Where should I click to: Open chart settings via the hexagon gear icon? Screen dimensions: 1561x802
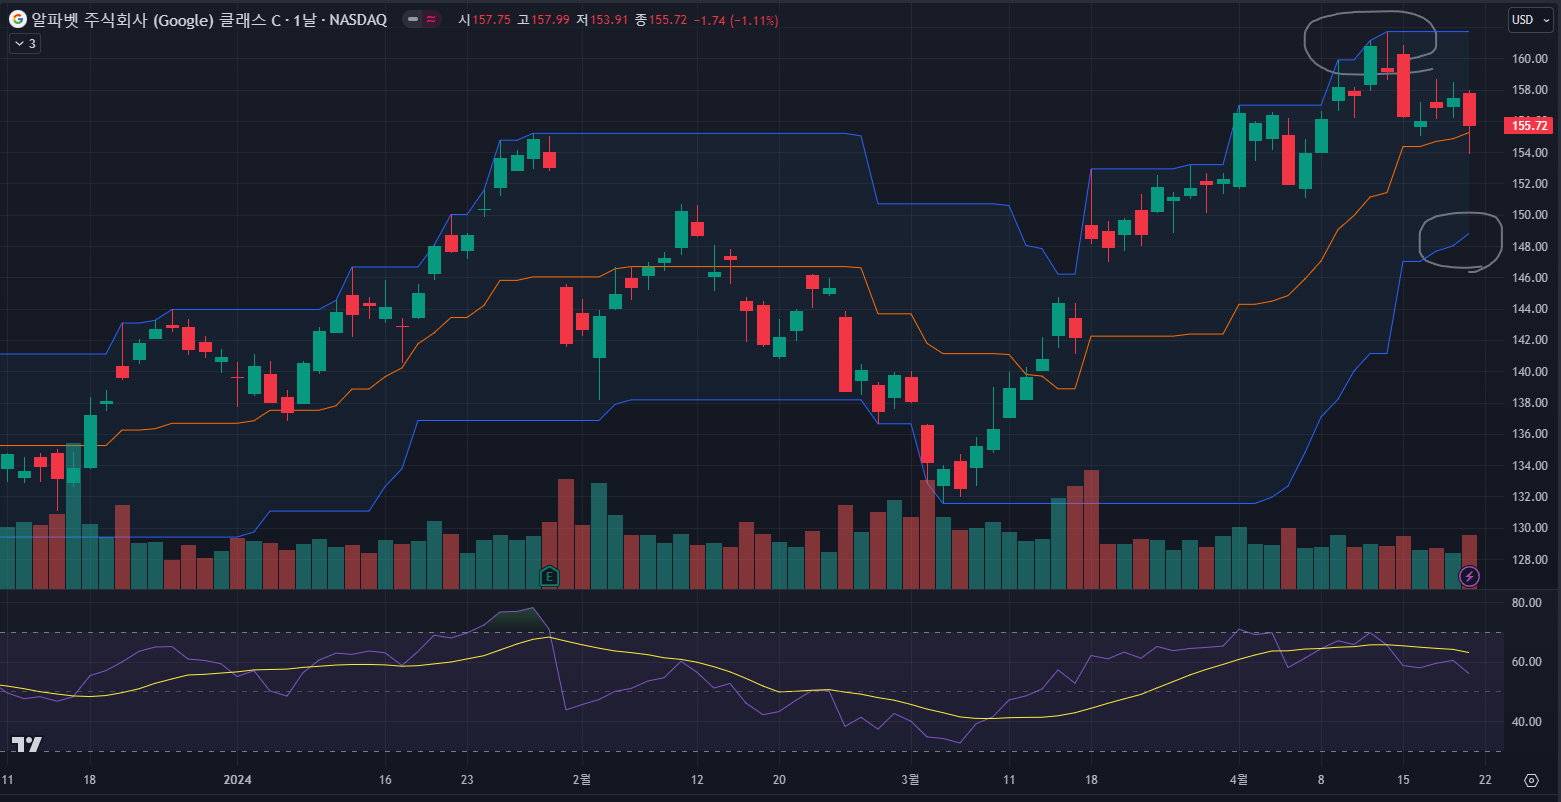(1531, 780)
